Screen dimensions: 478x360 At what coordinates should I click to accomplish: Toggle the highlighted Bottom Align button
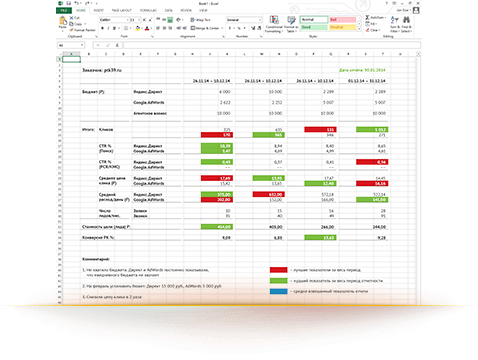170,20
